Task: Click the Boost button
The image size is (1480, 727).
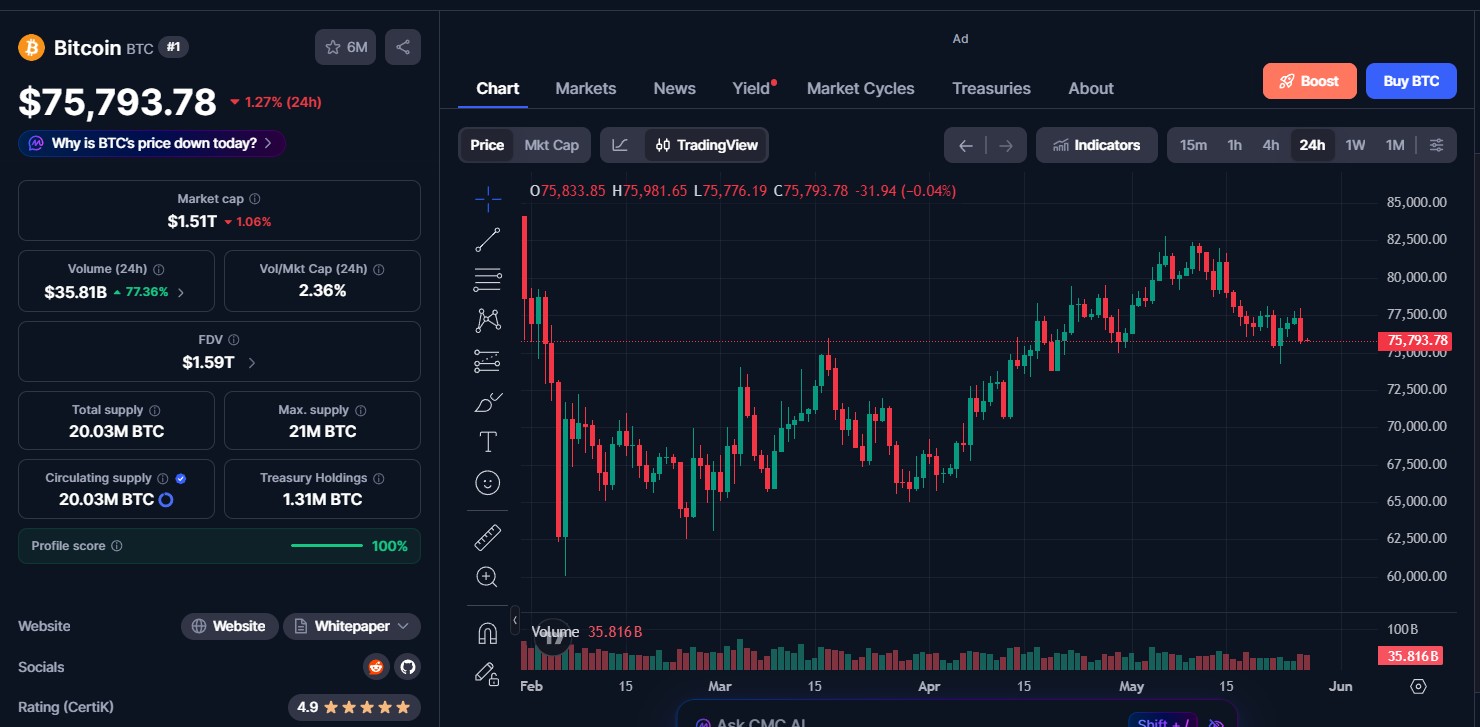Action: pyautogui.click(x=1310, y=81)
